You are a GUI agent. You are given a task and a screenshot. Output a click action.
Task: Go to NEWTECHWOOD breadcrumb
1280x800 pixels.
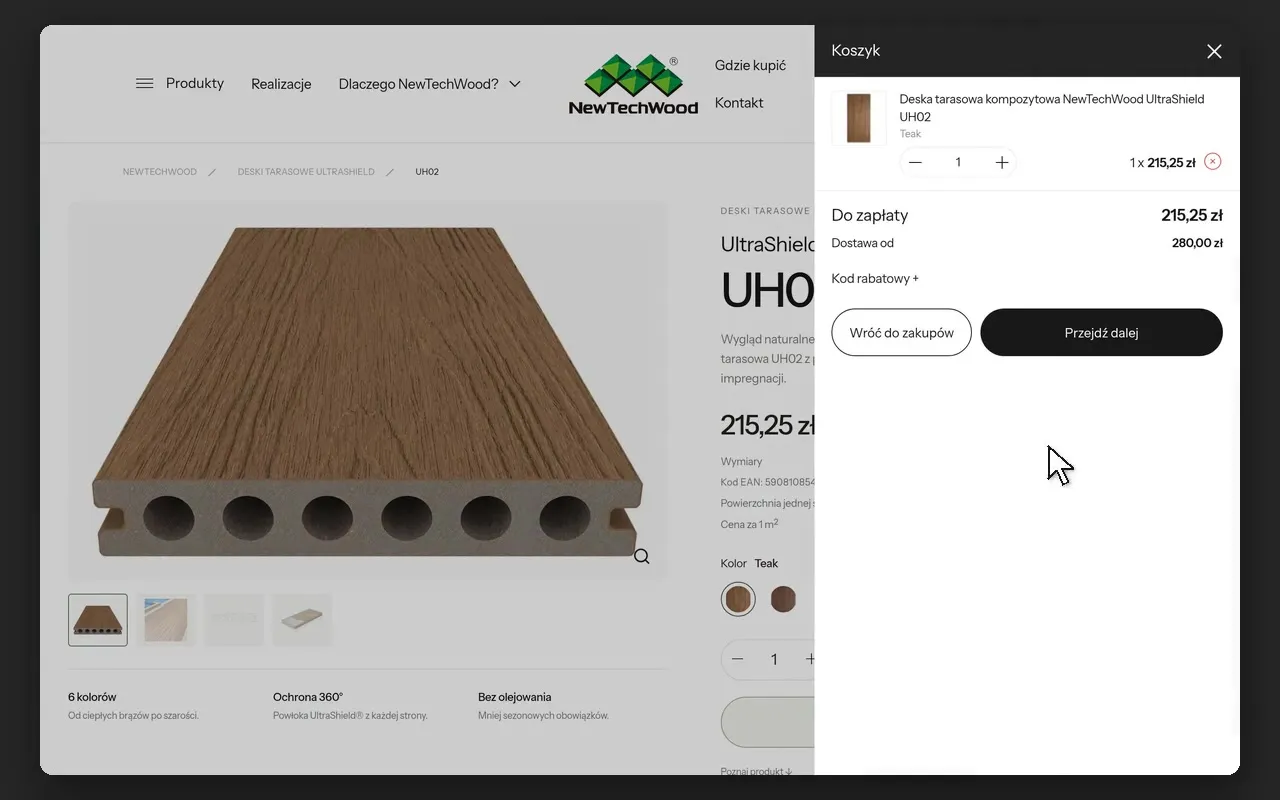tap(160, 172)
